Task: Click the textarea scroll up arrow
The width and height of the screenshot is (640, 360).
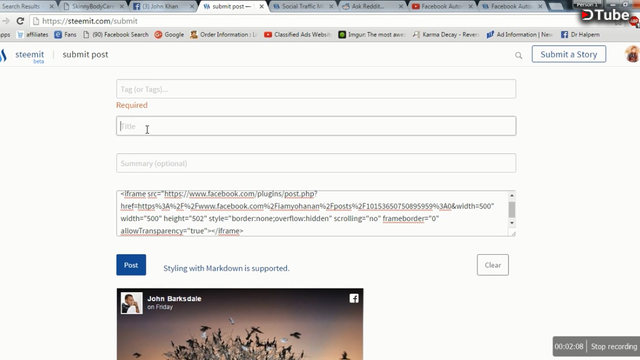Action: (x=511, y=196)
